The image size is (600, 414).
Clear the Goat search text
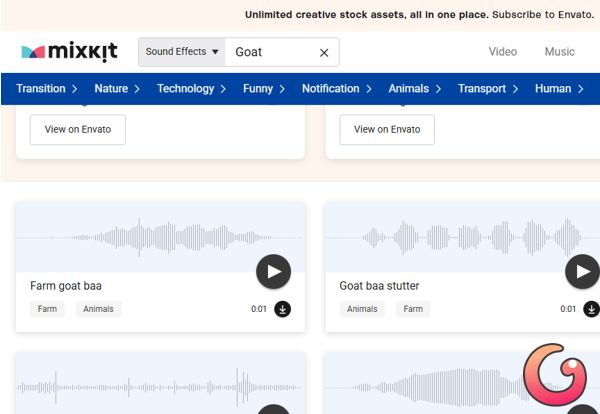point(324,53)
